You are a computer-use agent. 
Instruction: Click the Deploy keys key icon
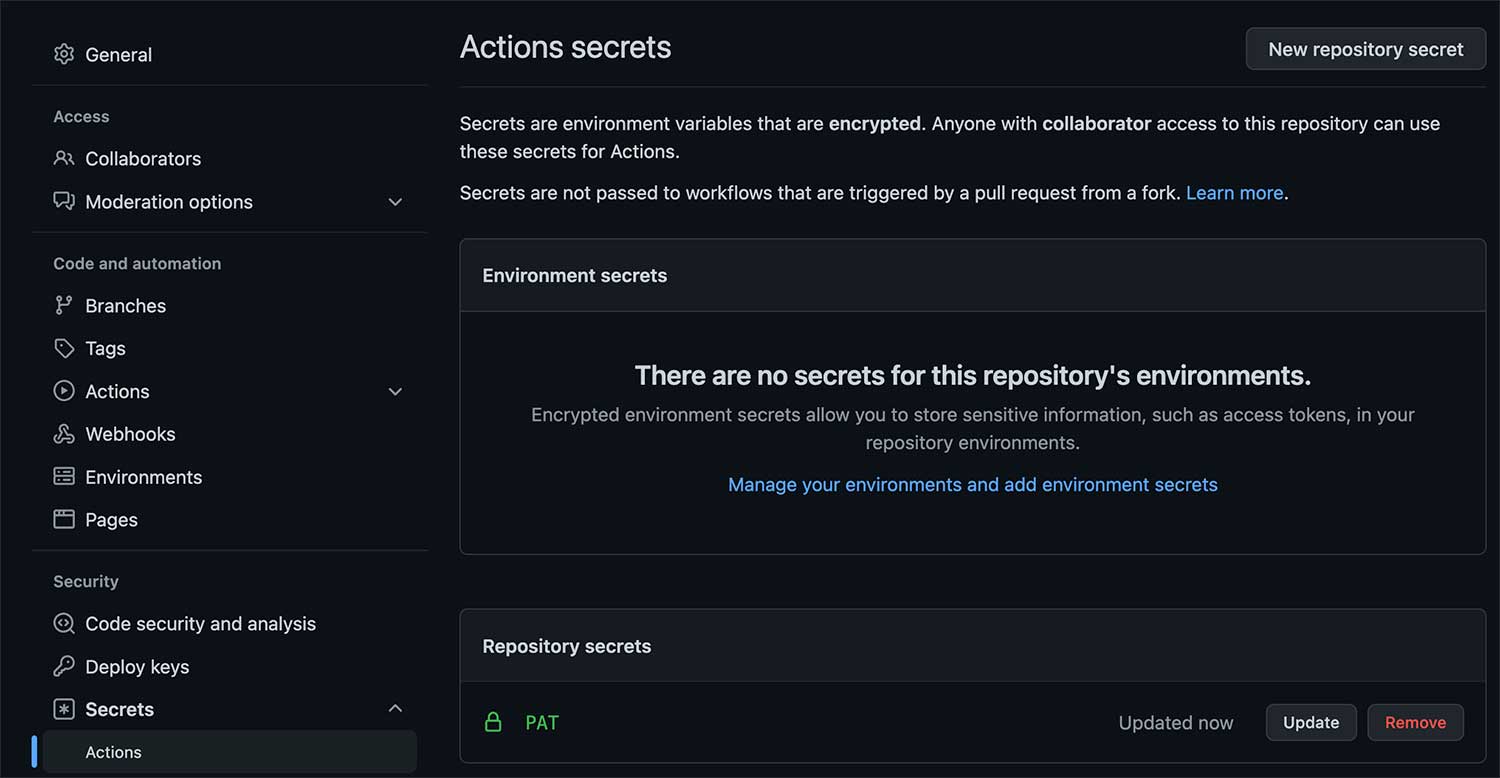pos(64,666)
